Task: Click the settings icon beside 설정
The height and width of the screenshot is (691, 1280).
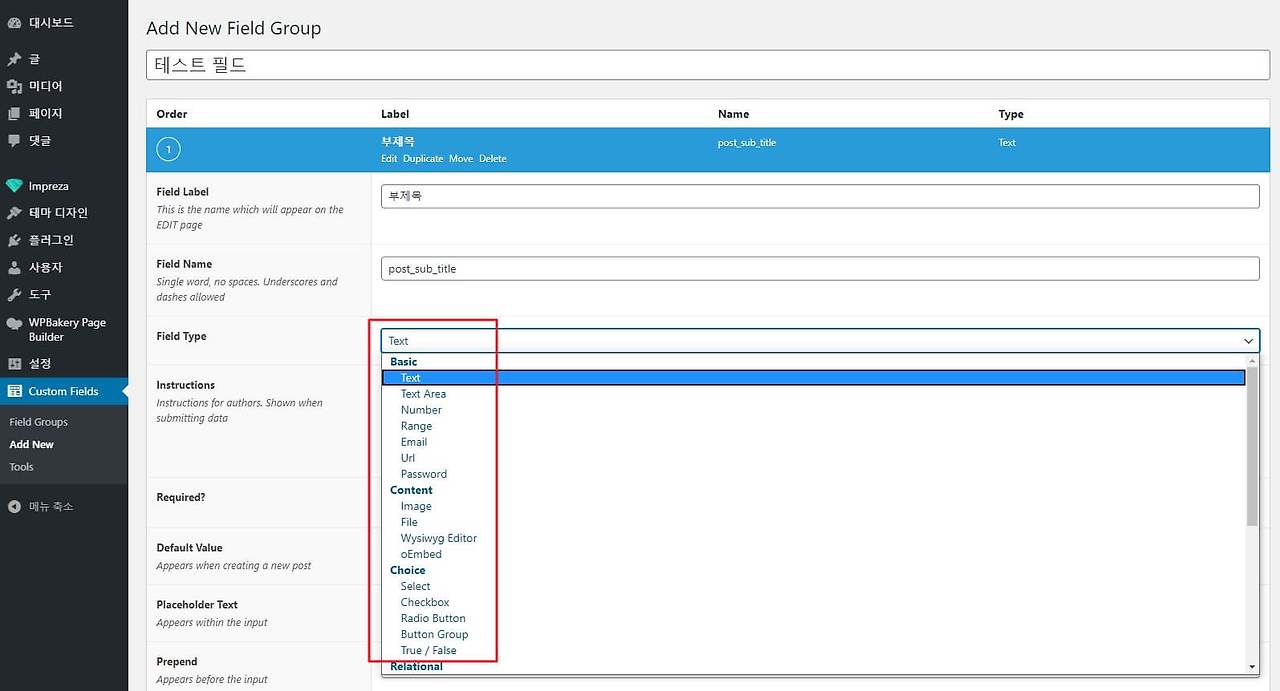Action: (14, 363)
